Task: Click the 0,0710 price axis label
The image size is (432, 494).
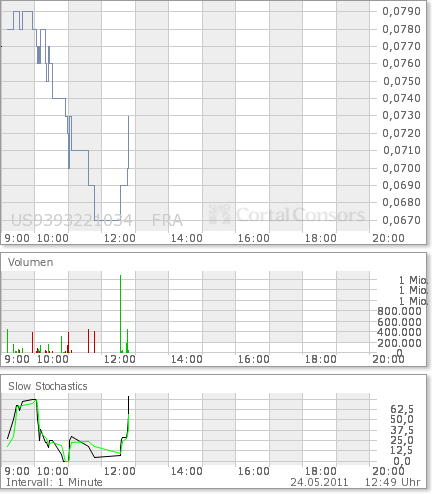Action: (401, 150)
